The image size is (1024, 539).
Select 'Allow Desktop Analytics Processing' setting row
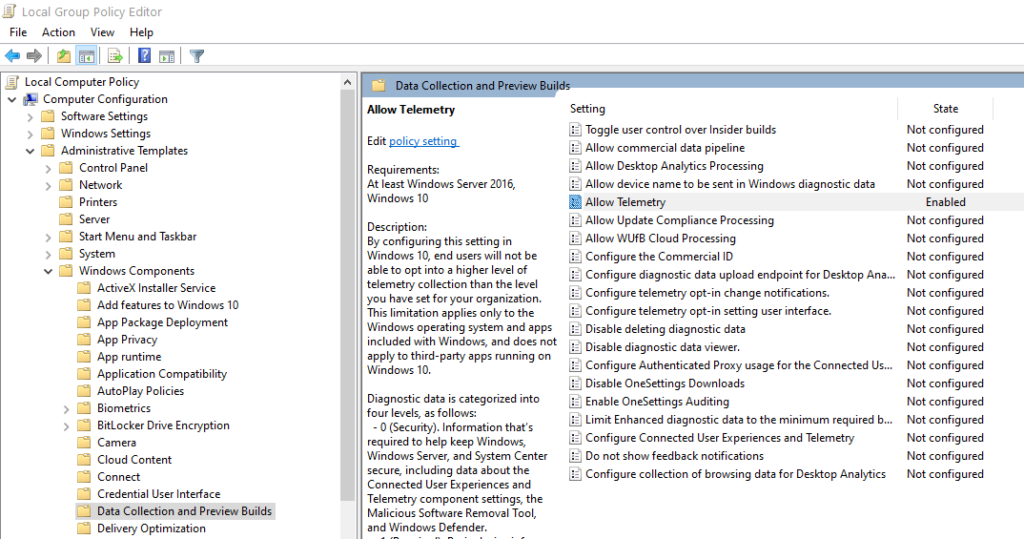point(674,166)
